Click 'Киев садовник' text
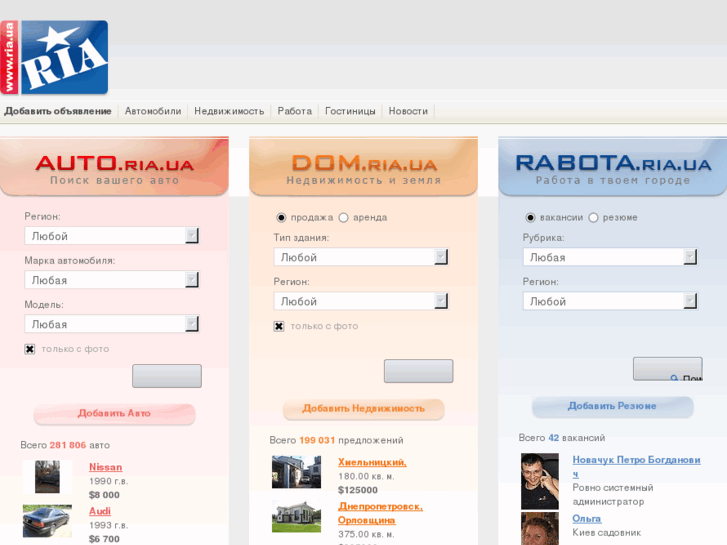The image size is (727, 545). tap(607, 532)
